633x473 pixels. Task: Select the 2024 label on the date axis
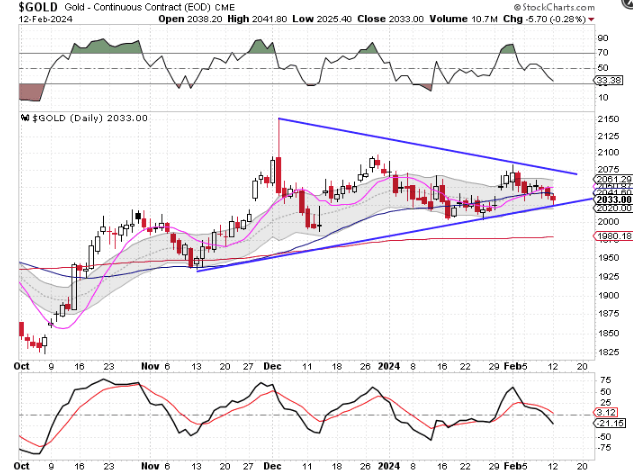click(x=388, y=366)
